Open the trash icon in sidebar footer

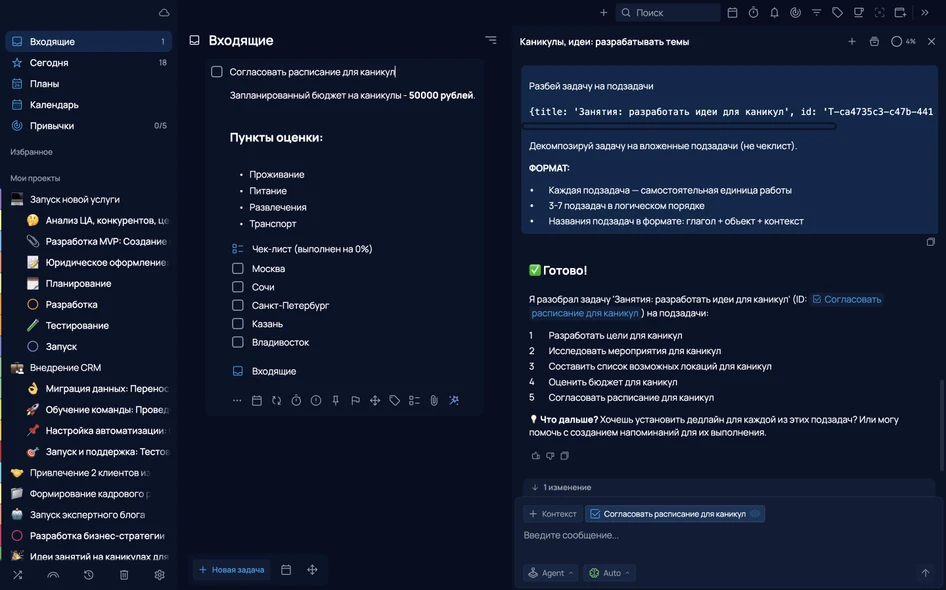(x=124, y=575)
